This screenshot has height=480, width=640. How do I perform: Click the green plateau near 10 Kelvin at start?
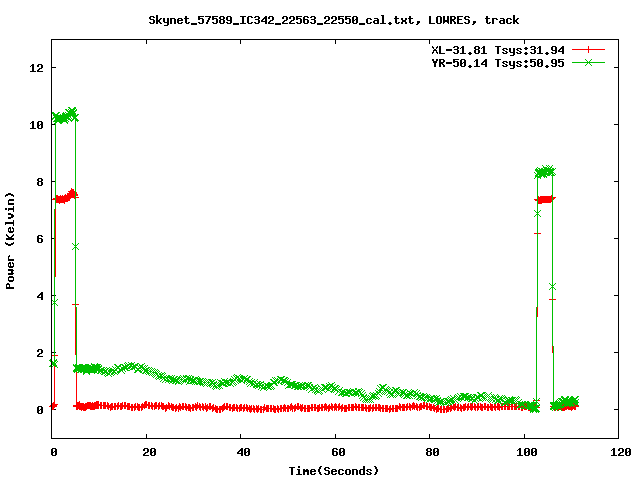point(65,116)
